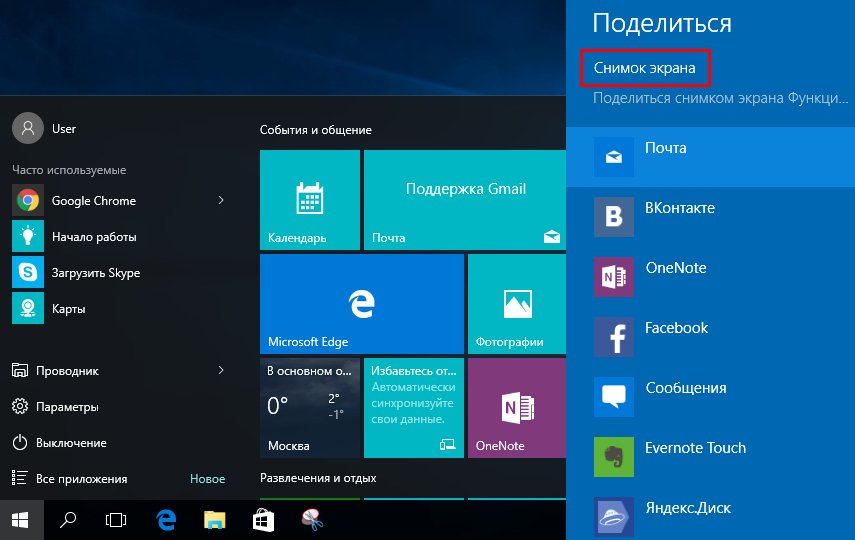855x540 pixels.
Task: Click the User name text
Action: pos(64,129)
